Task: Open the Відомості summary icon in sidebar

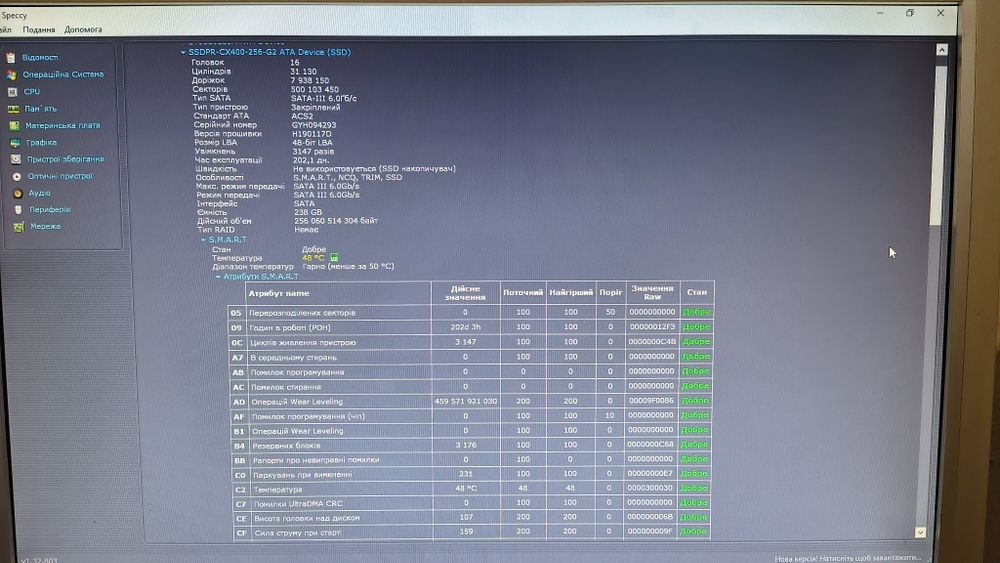Action: [x=10, y=57]
